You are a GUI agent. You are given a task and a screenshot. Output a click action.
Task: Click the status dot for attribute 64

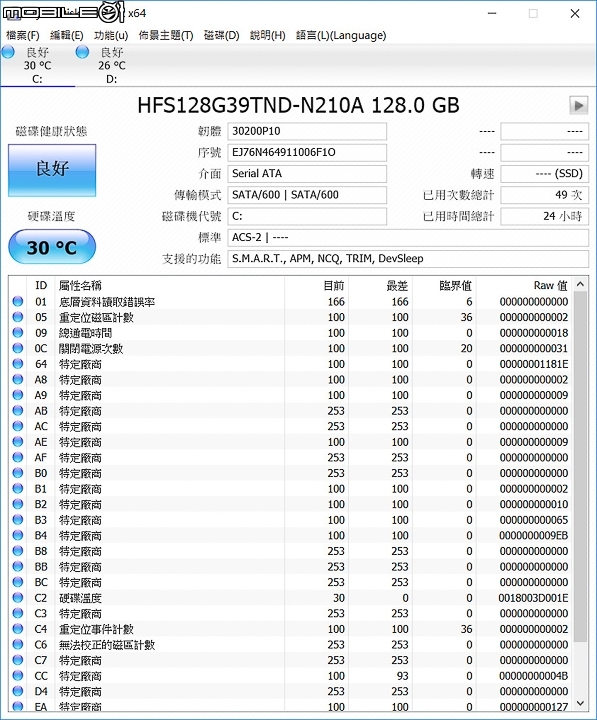(18, 364)
